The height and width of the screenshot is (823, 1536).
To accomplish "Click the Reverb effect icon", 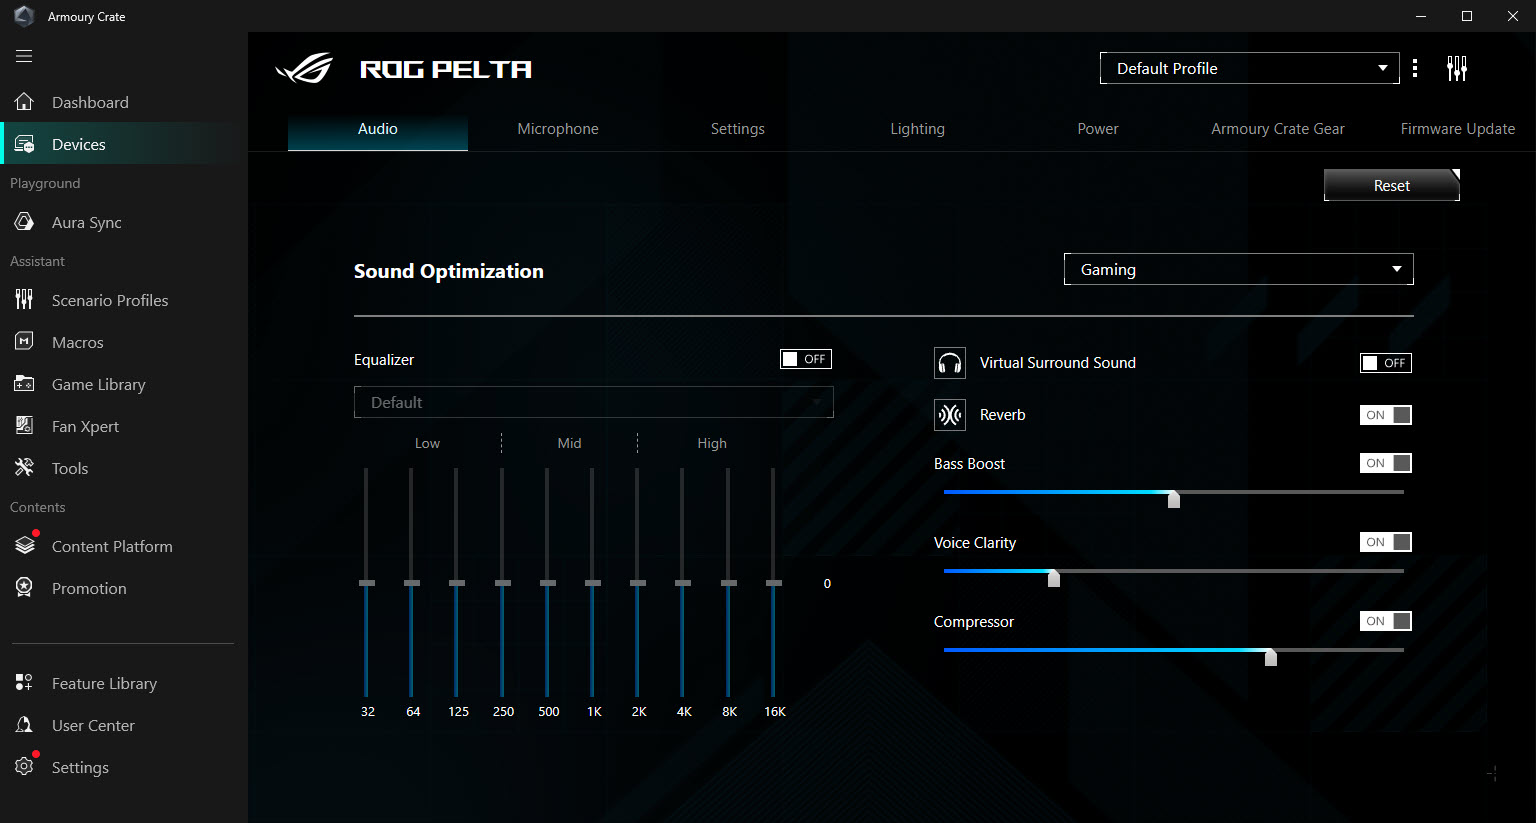I will 950,415.
